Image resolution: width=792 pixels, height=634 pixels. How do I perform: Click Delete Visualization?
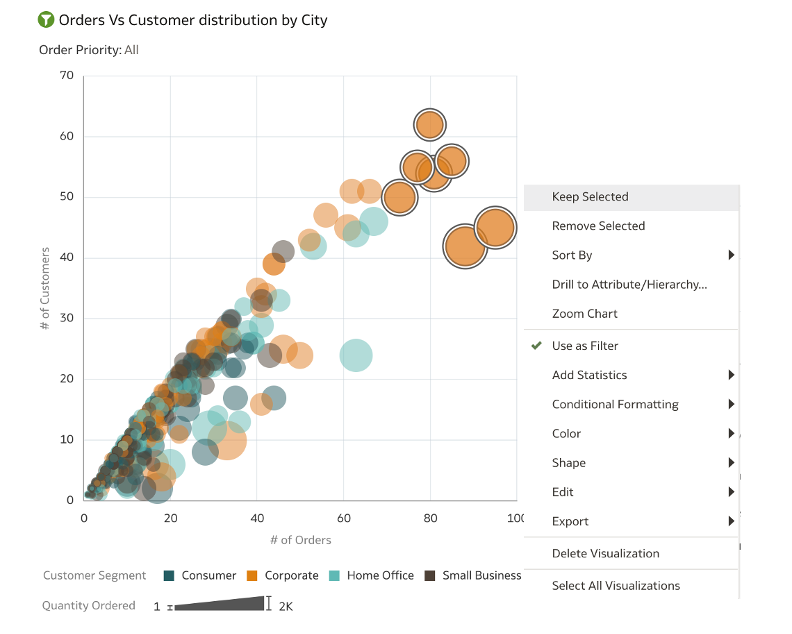click(605, 553)
